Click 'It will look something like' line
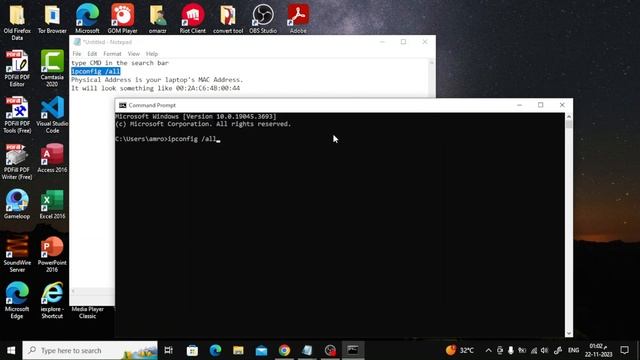The image size is (640, 360). click(x=156, y=88)
